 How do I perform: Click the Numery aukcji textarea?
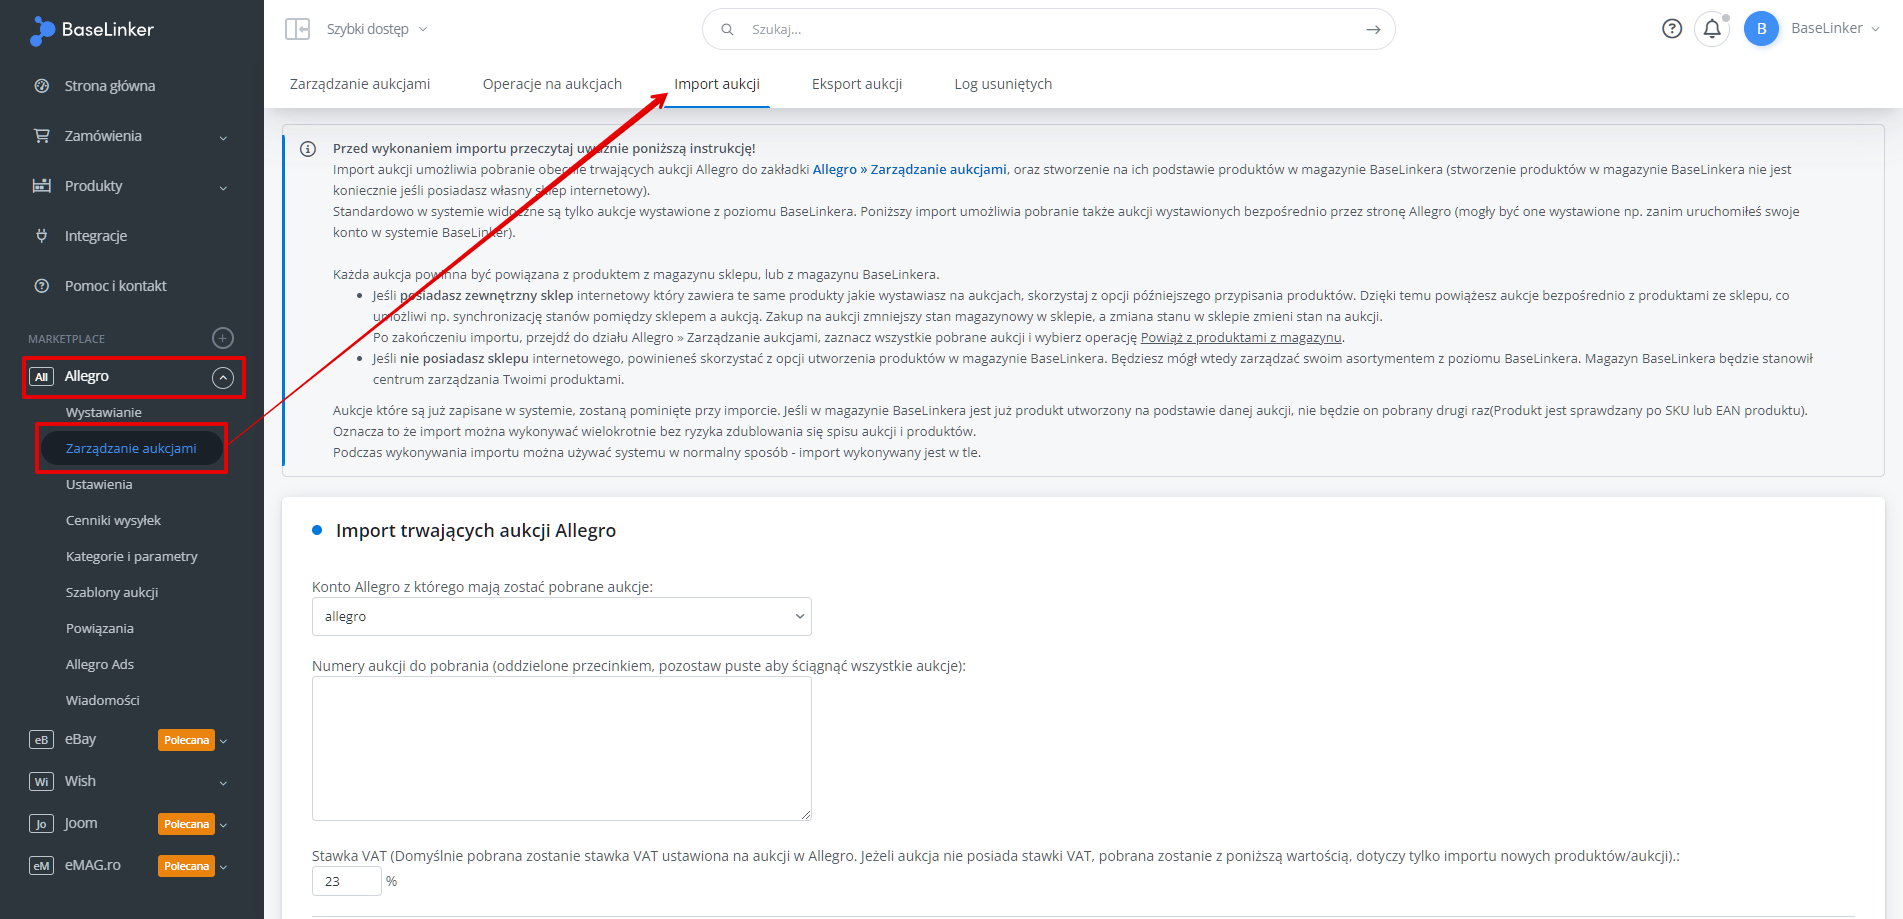[561, 748]
